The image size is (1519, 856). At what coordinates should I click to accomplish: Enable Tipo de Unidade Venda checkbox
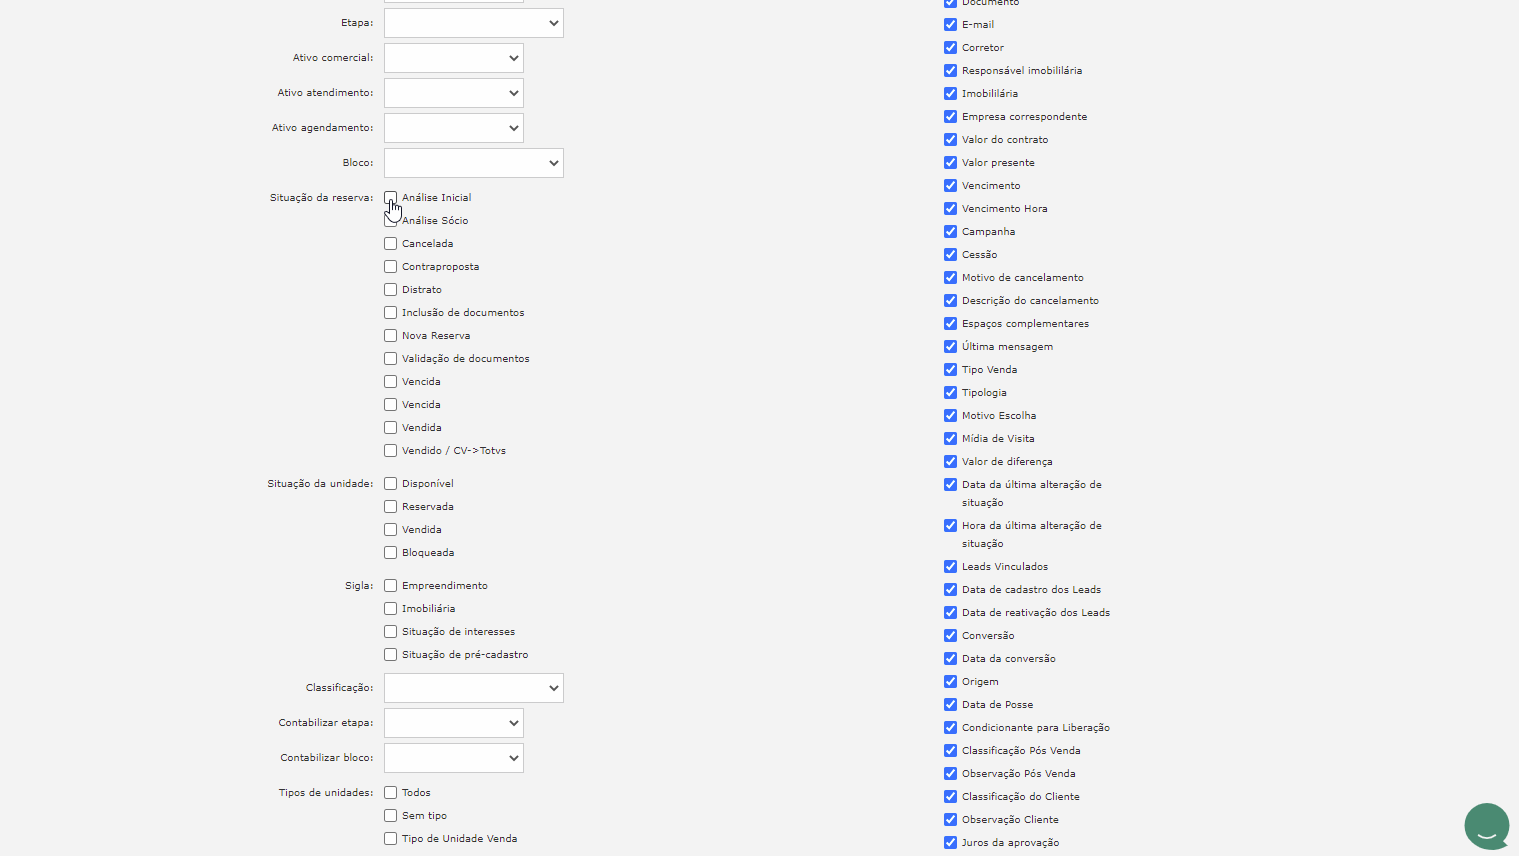coord(391,839)
